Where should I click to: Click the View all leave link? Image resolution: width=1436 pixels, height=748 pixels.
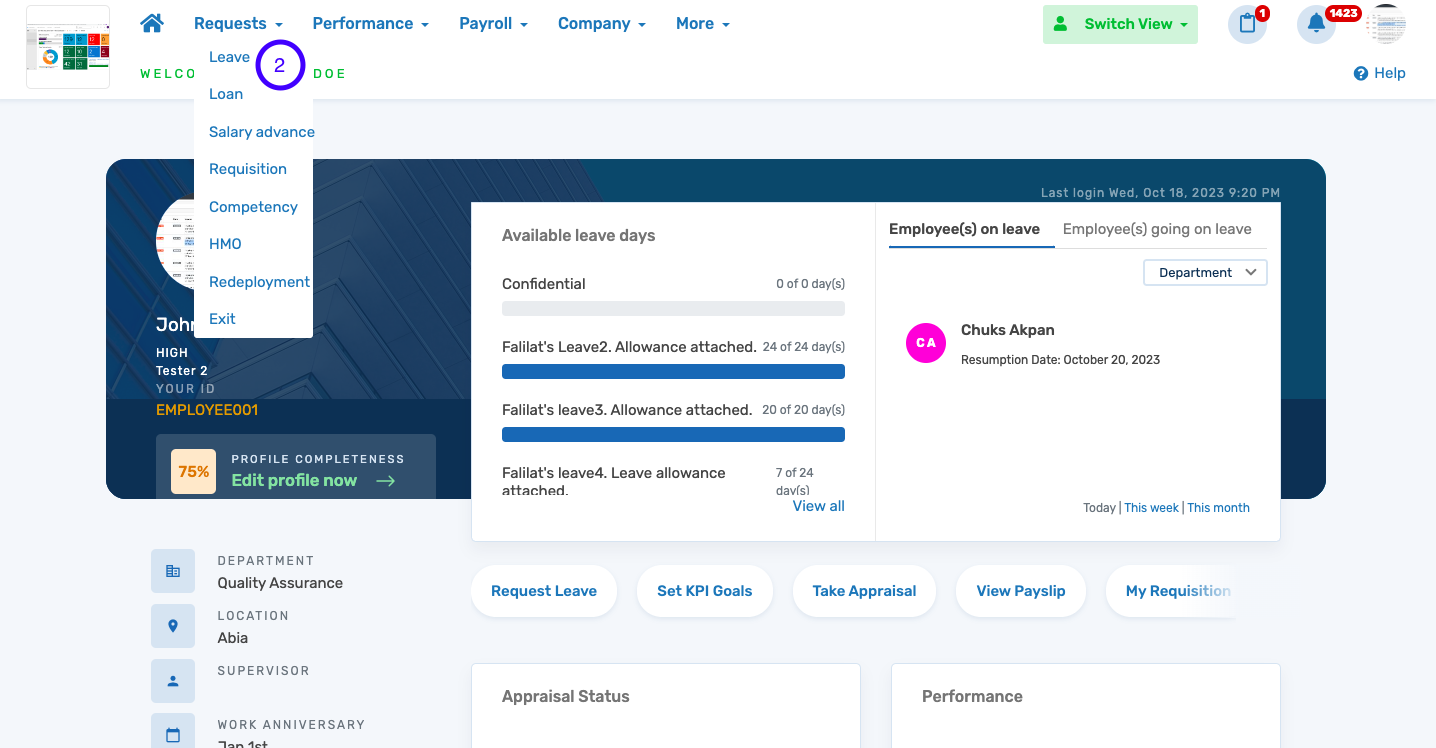[818, 506]
